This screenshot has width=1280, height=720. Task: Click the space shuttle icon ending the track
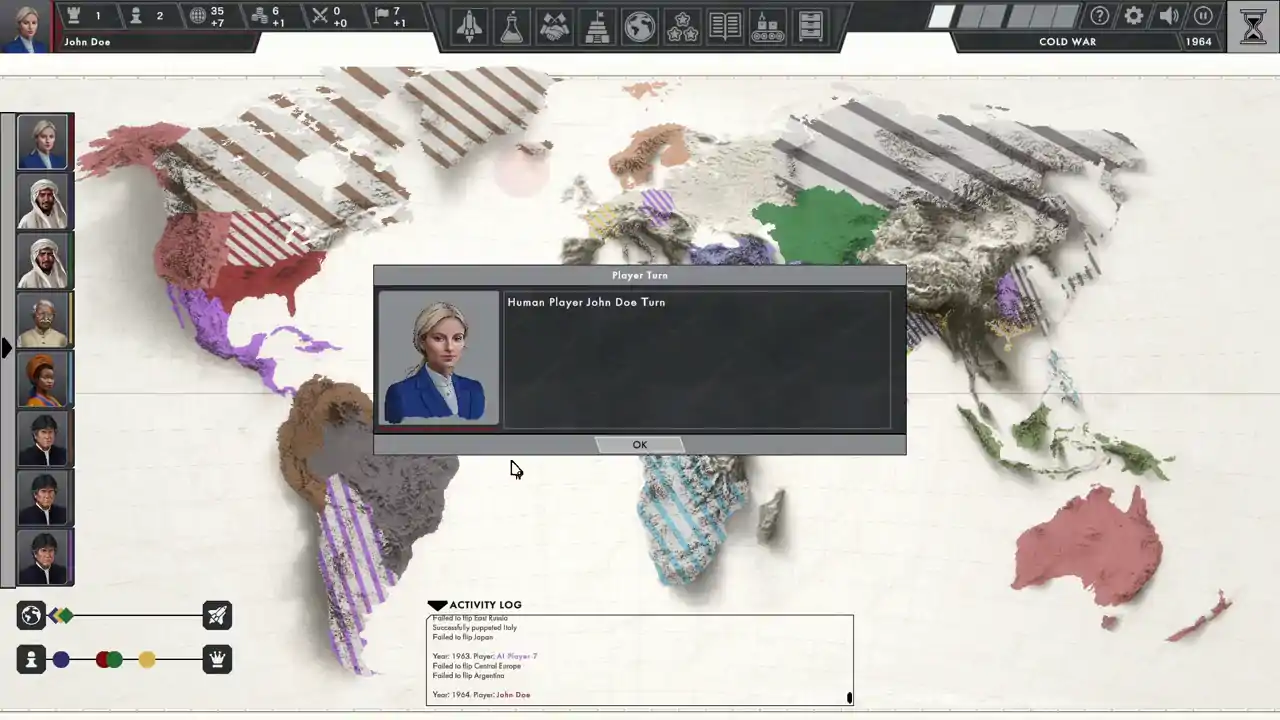click(x=217, y=615)
